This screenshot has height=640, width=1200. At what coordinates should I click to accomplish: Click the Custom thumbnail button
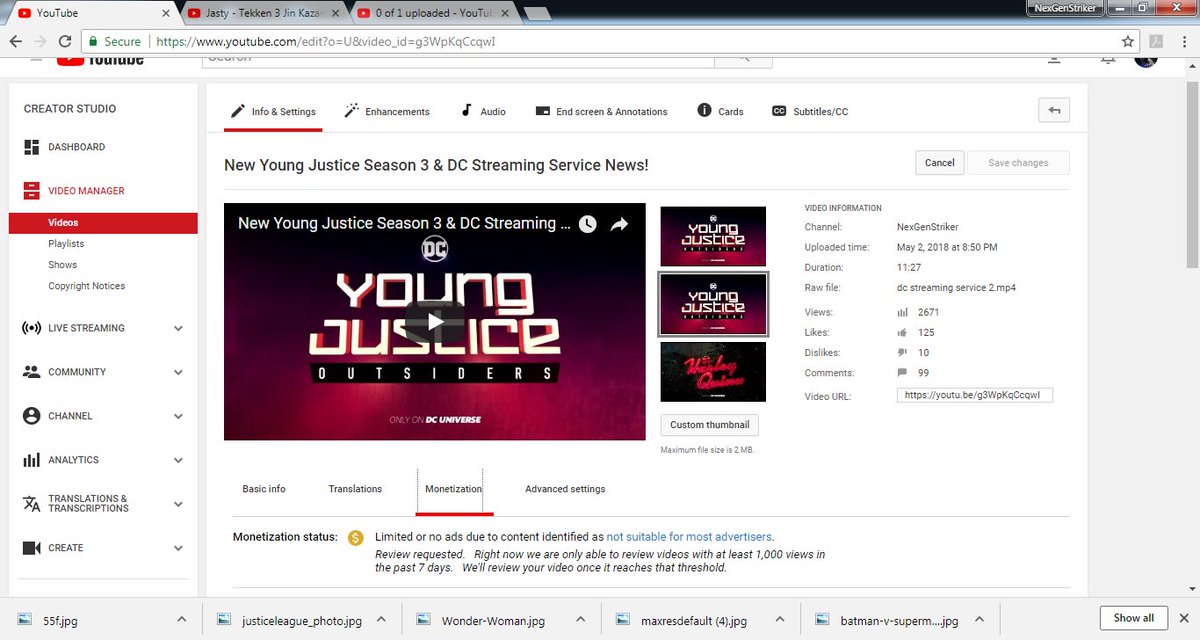pyautogui.click(x=709, y=425)
